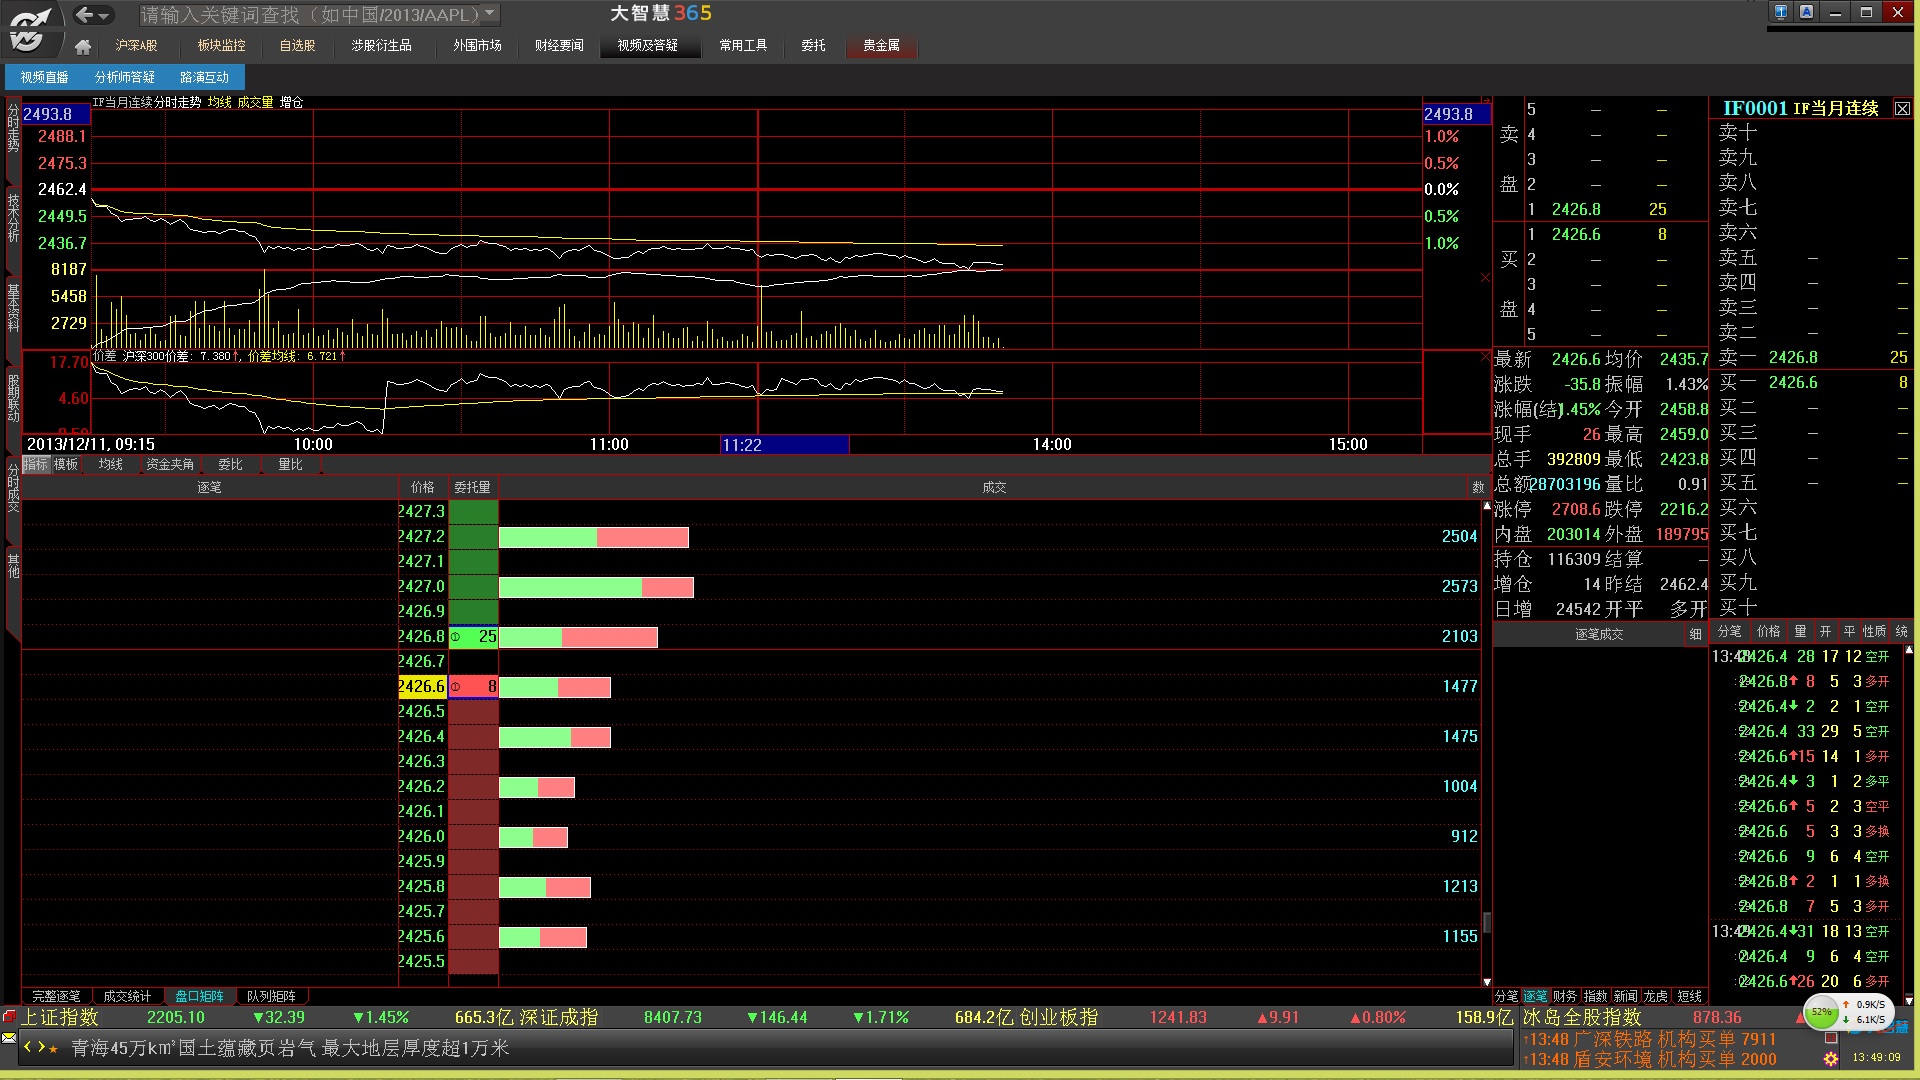
Task: Switch to the 完整逐笔 bottom tab
Action: (x=56, y=996)
